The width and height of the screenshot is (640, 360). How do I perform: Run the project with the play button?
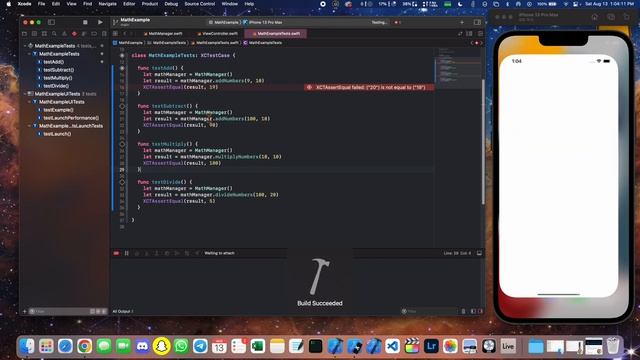pyautogui.click(x=100, y=22)
